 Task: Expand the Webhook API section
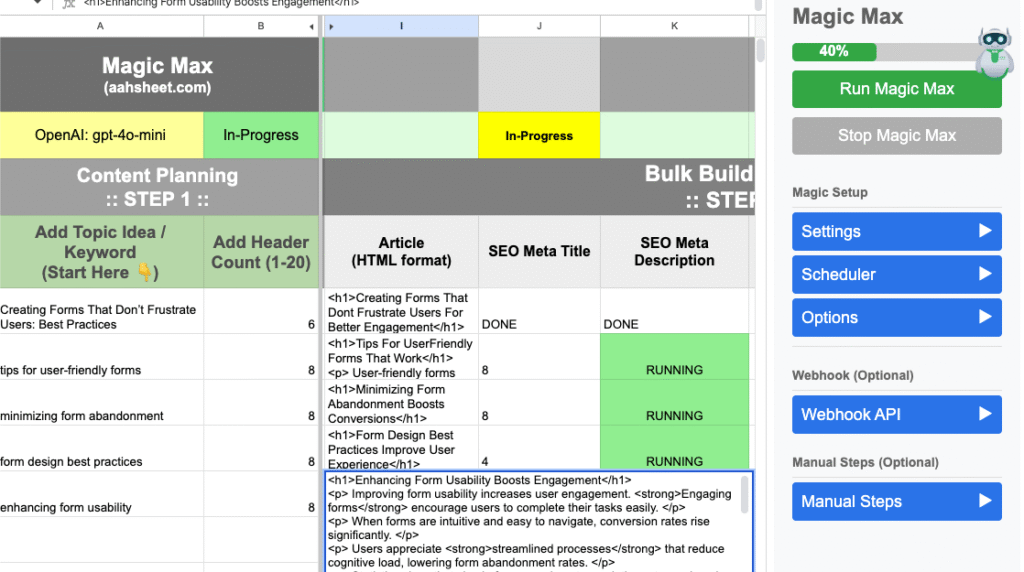tap(896, 414)
